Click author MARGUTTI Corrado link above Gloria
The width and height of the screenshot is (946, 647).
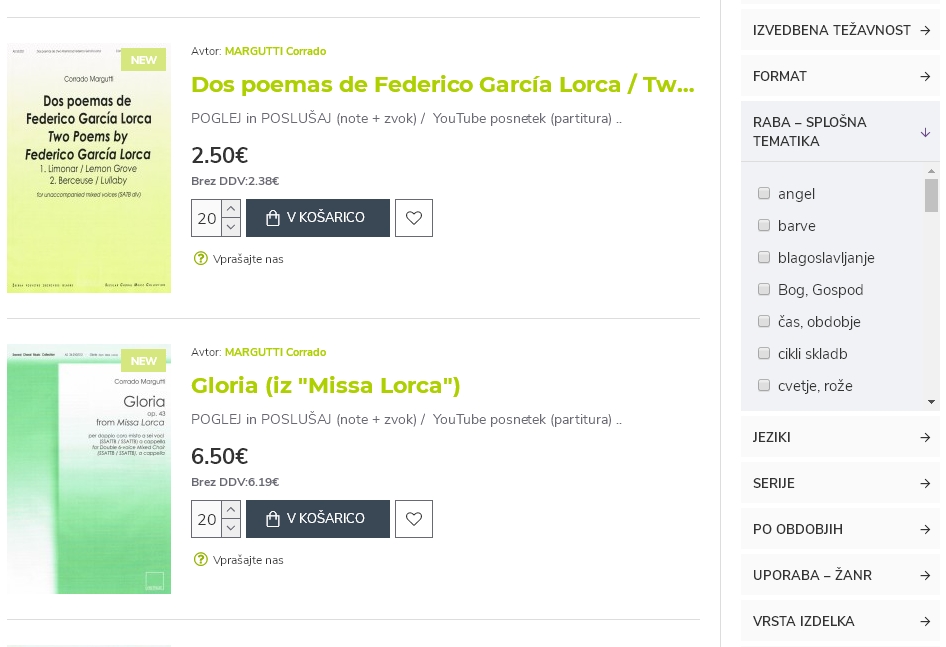coord(275,352)
